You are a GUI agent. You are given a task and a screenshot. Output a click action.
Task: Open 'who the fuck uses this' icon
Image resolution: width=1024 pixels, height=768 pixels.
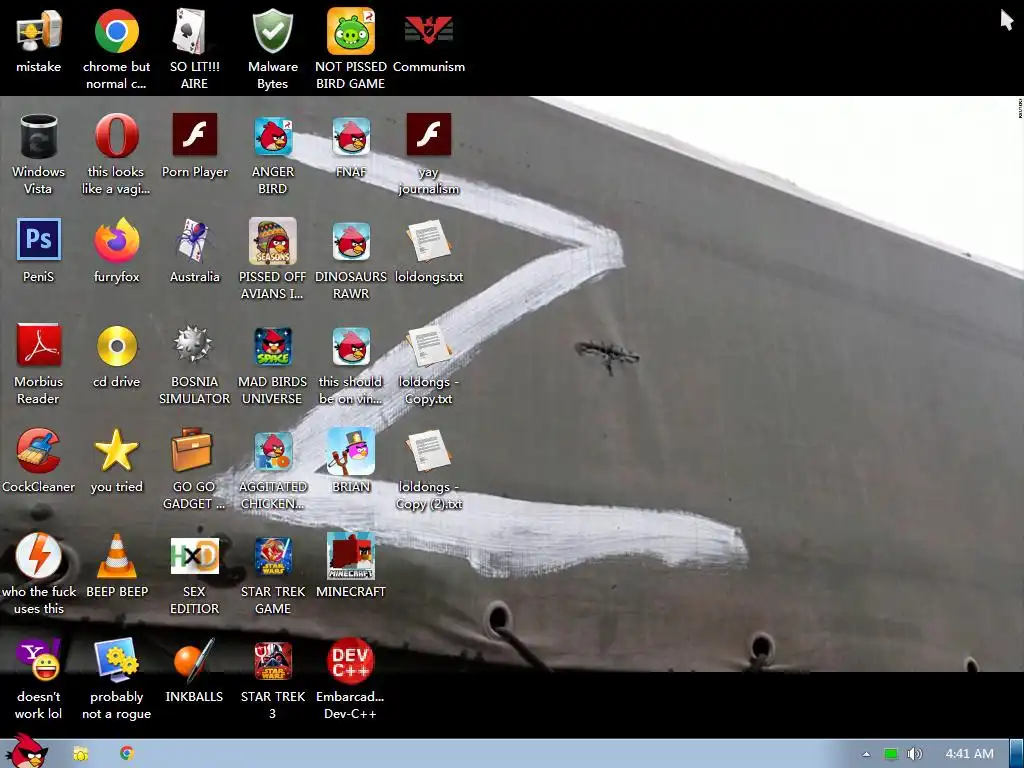[x=39, y=556]
